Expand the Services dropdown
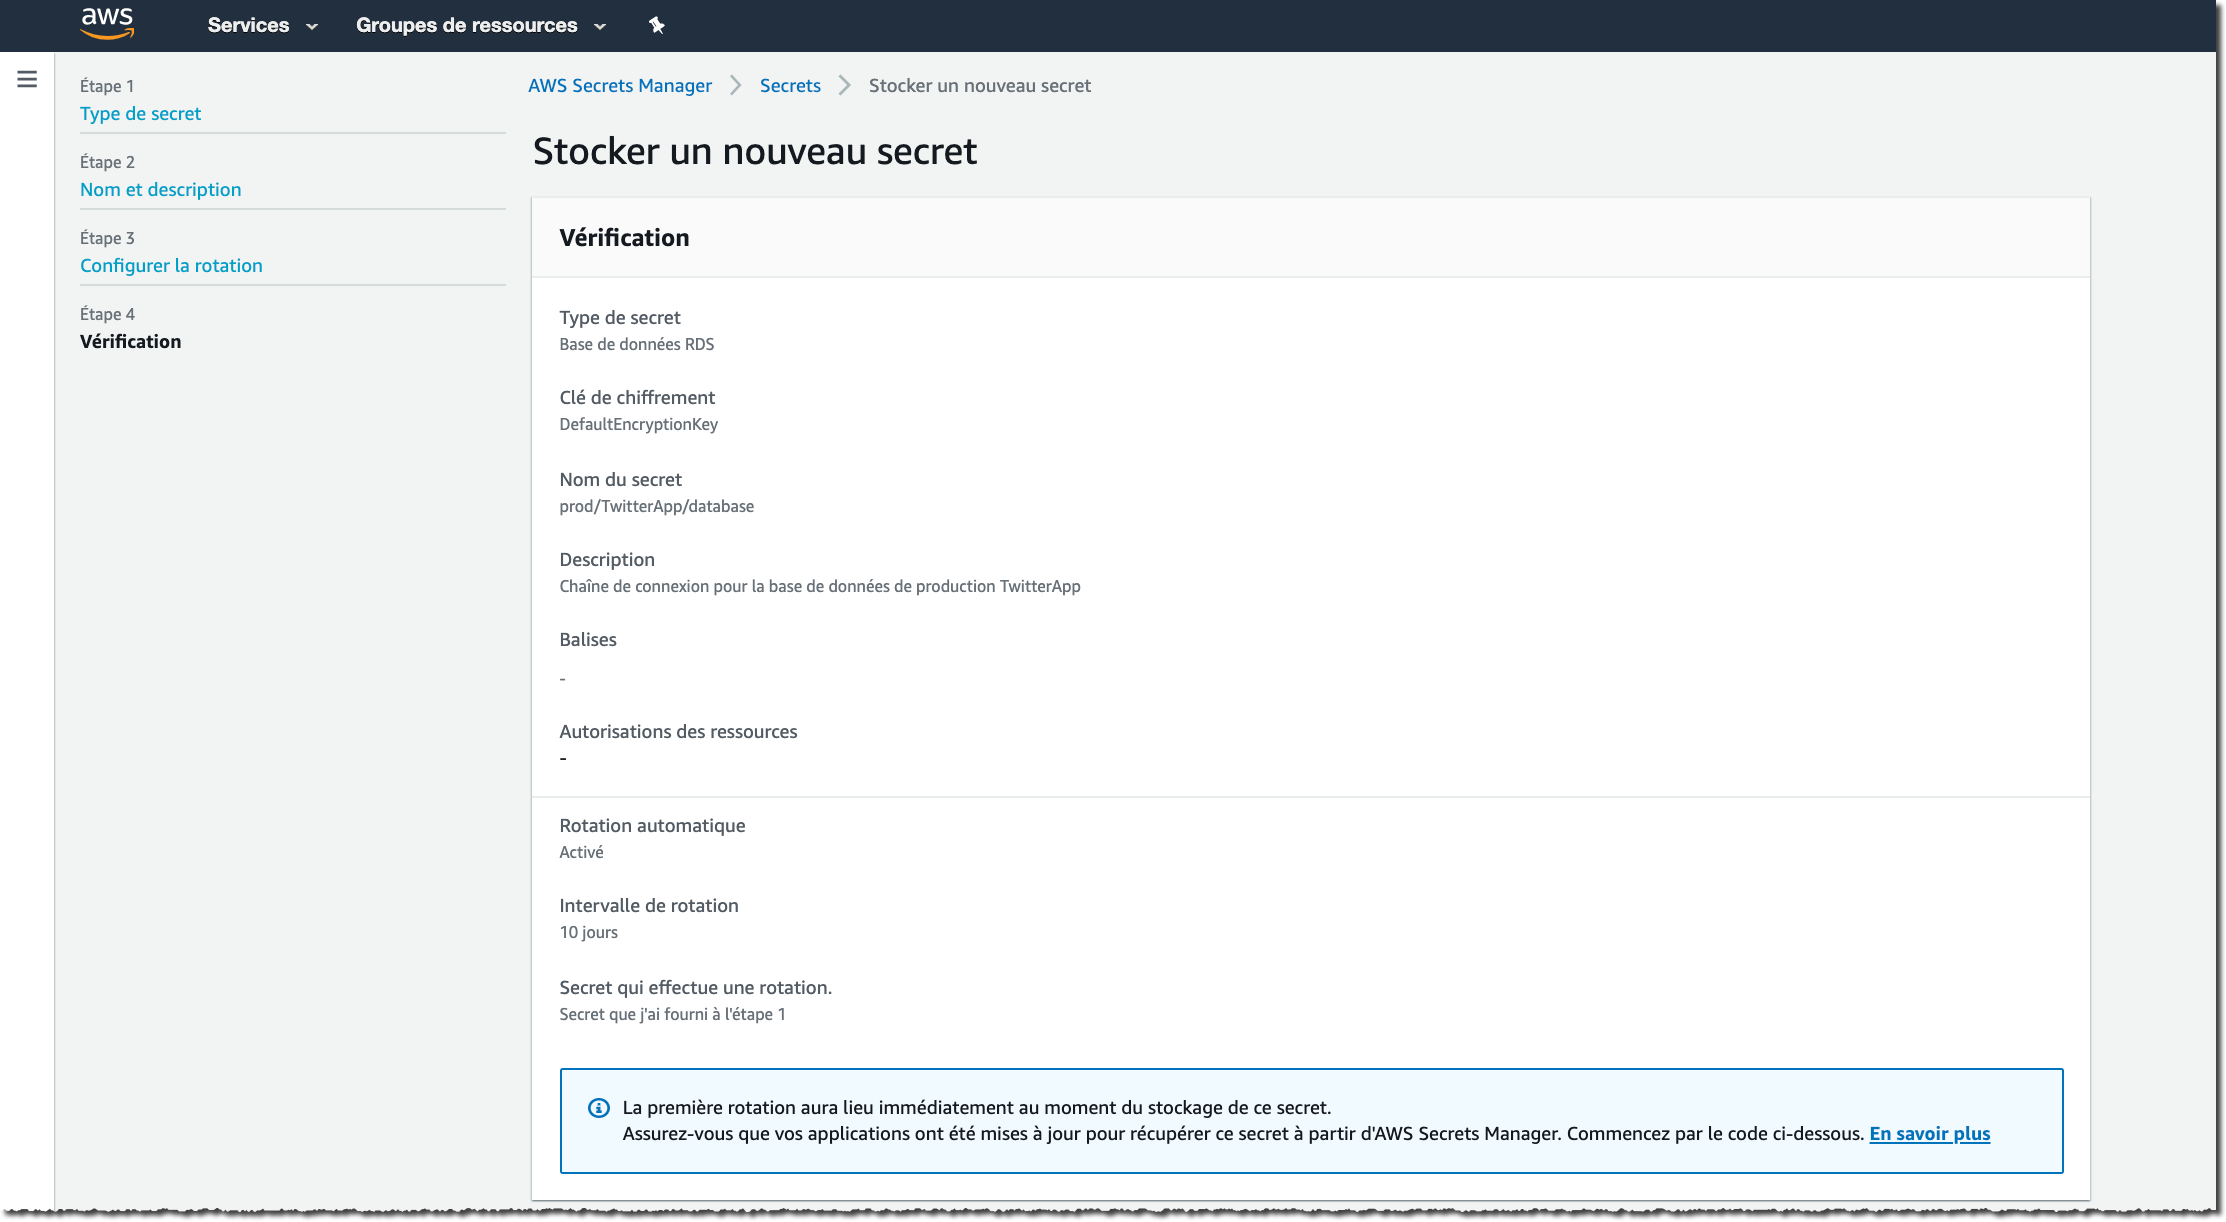Screen dimensions: 2226x1222 pyautogui.click(x=262, y=25)
